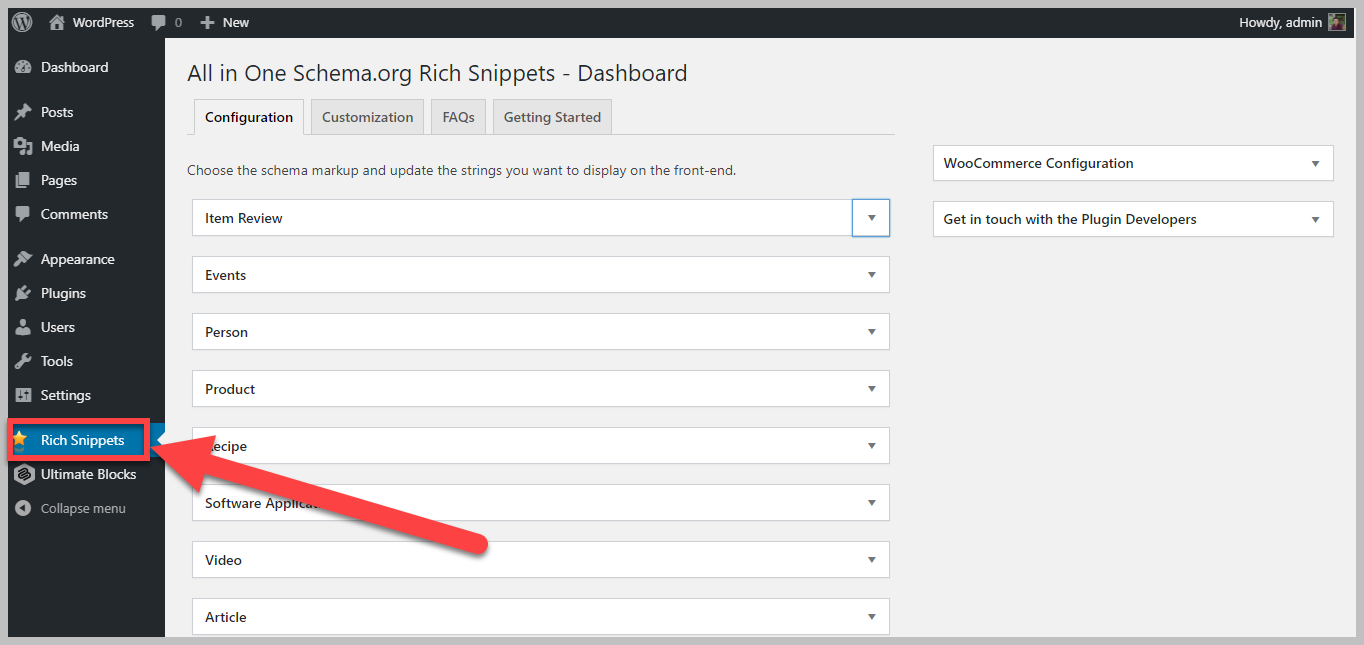
Task: Open Appearance menu item
Action: tap(78, 259)
